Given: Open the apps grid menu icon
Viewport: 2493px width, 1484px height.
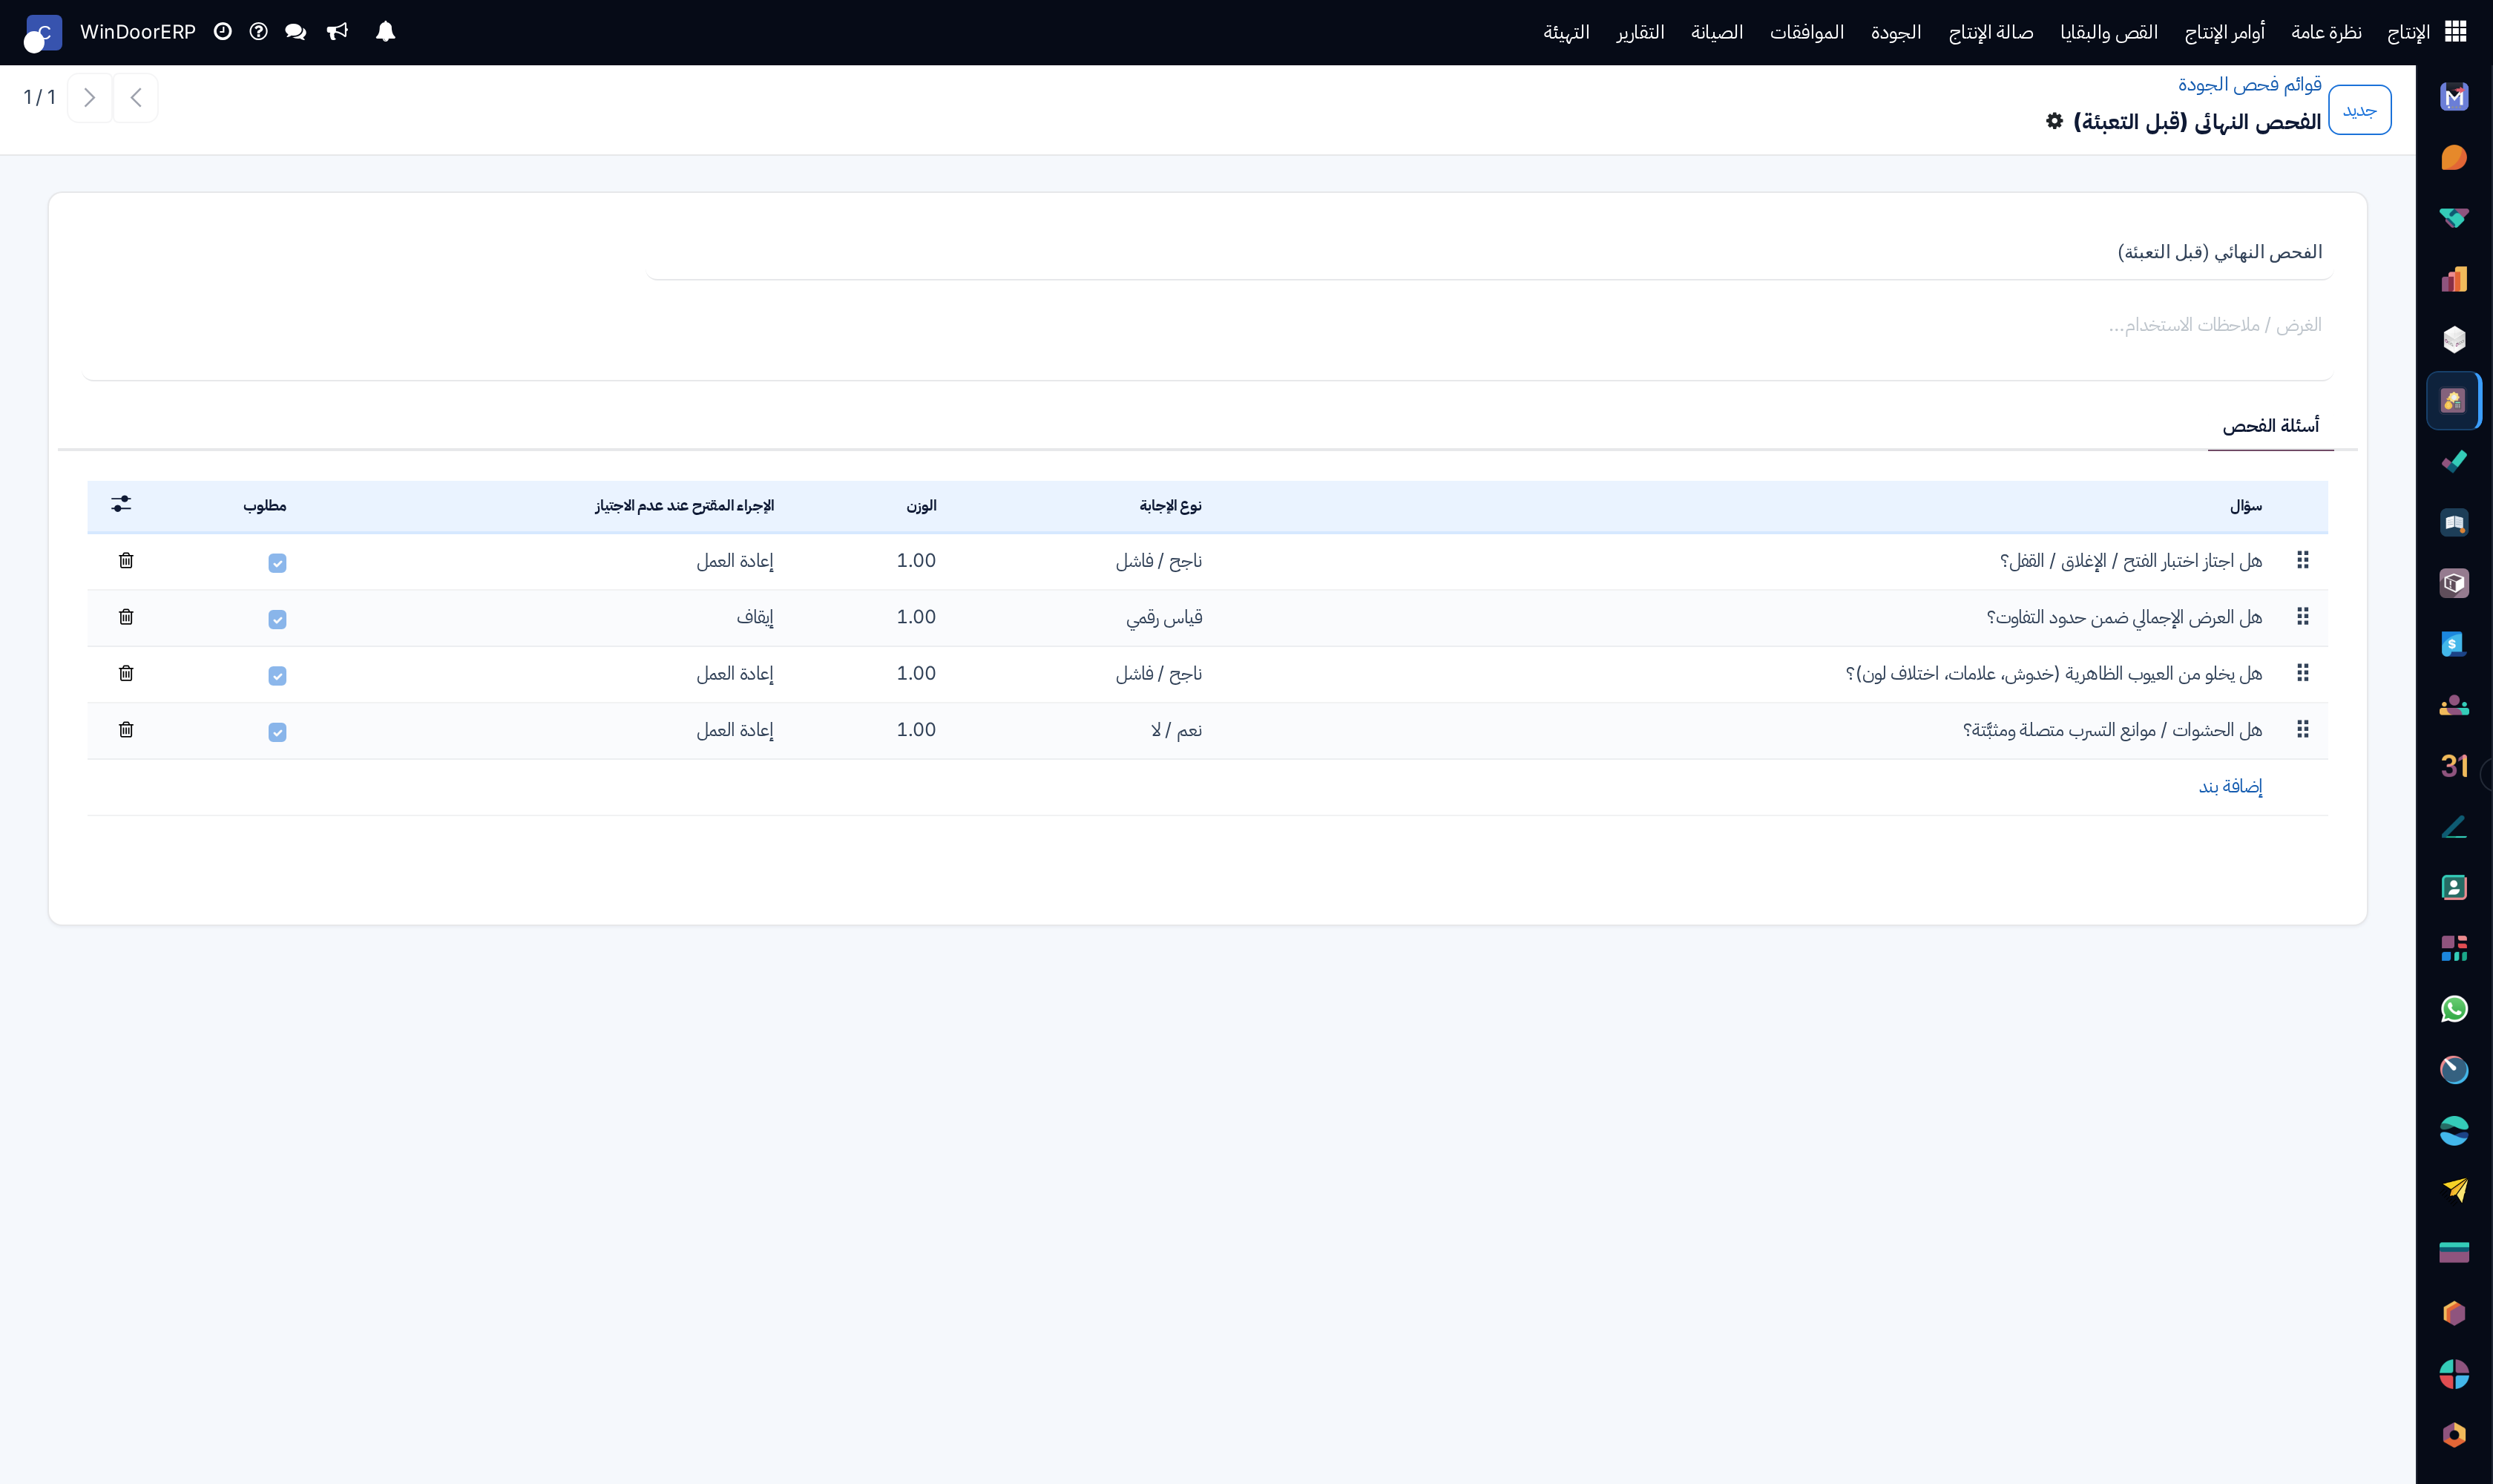Looking at the screenshot, I should pos(2455,32).
